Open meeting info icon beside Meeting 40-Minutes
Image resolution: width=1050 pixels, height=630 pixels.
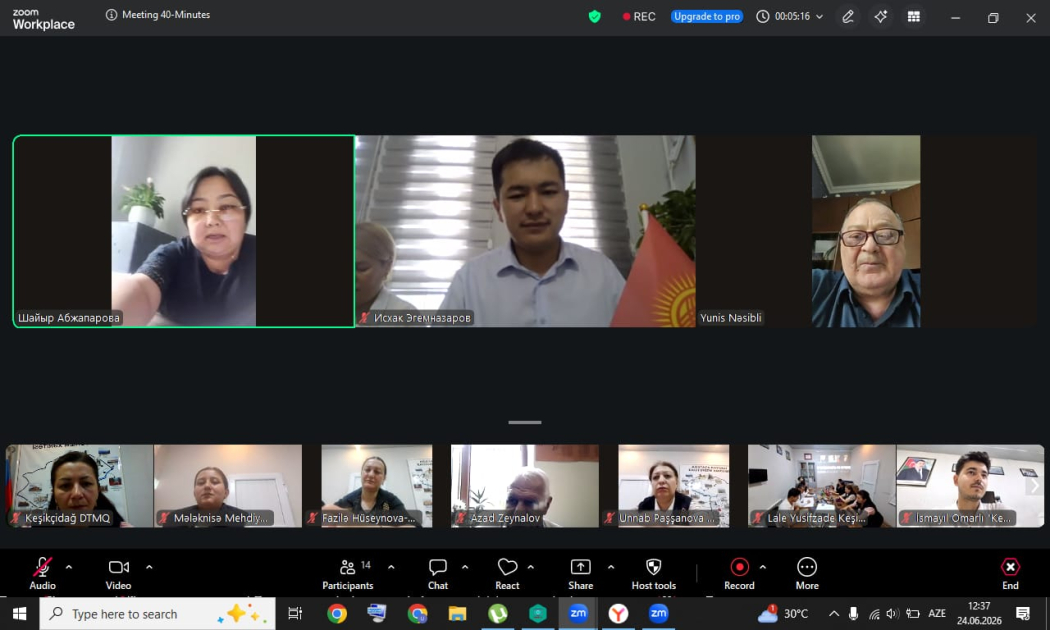click(x=111, y=15)
